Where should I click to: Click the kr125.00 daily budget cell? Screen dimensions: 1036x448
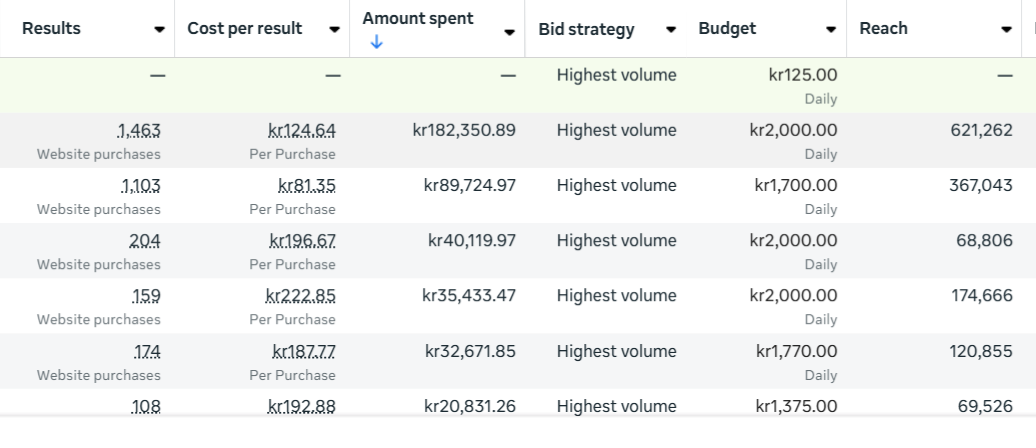[x=803, y=75]
